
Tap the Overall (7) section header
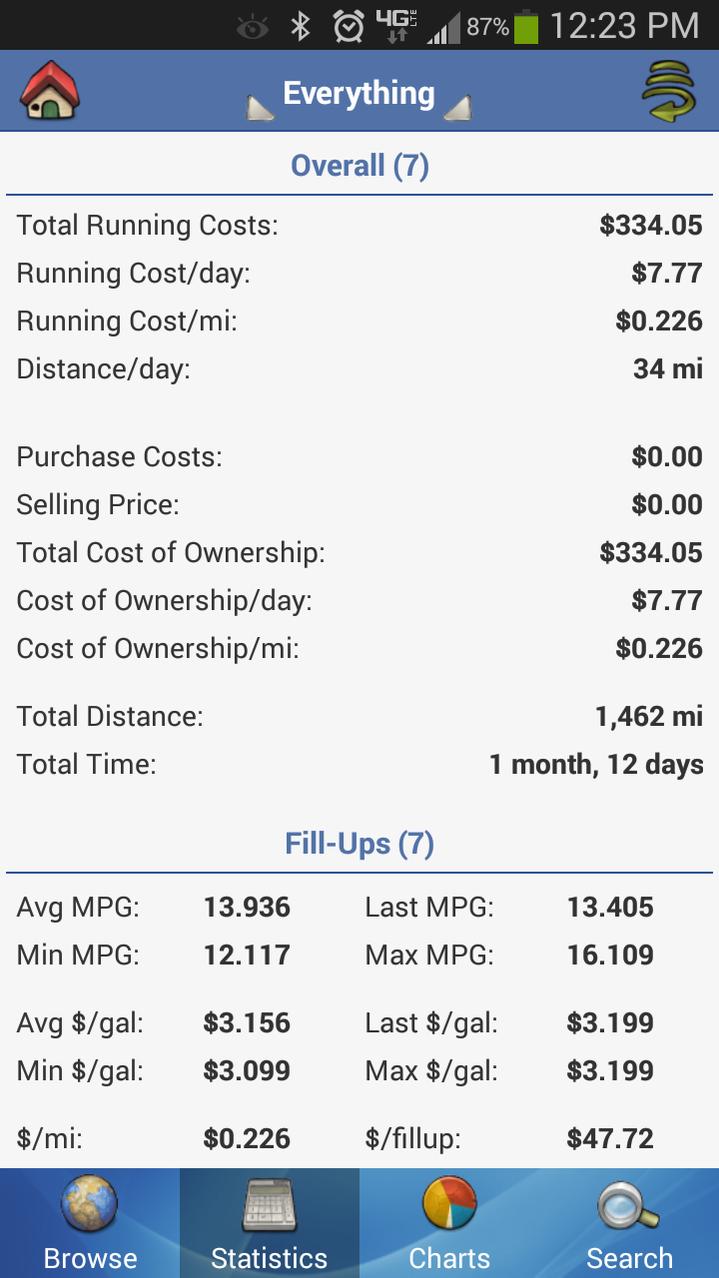point(359,165)
